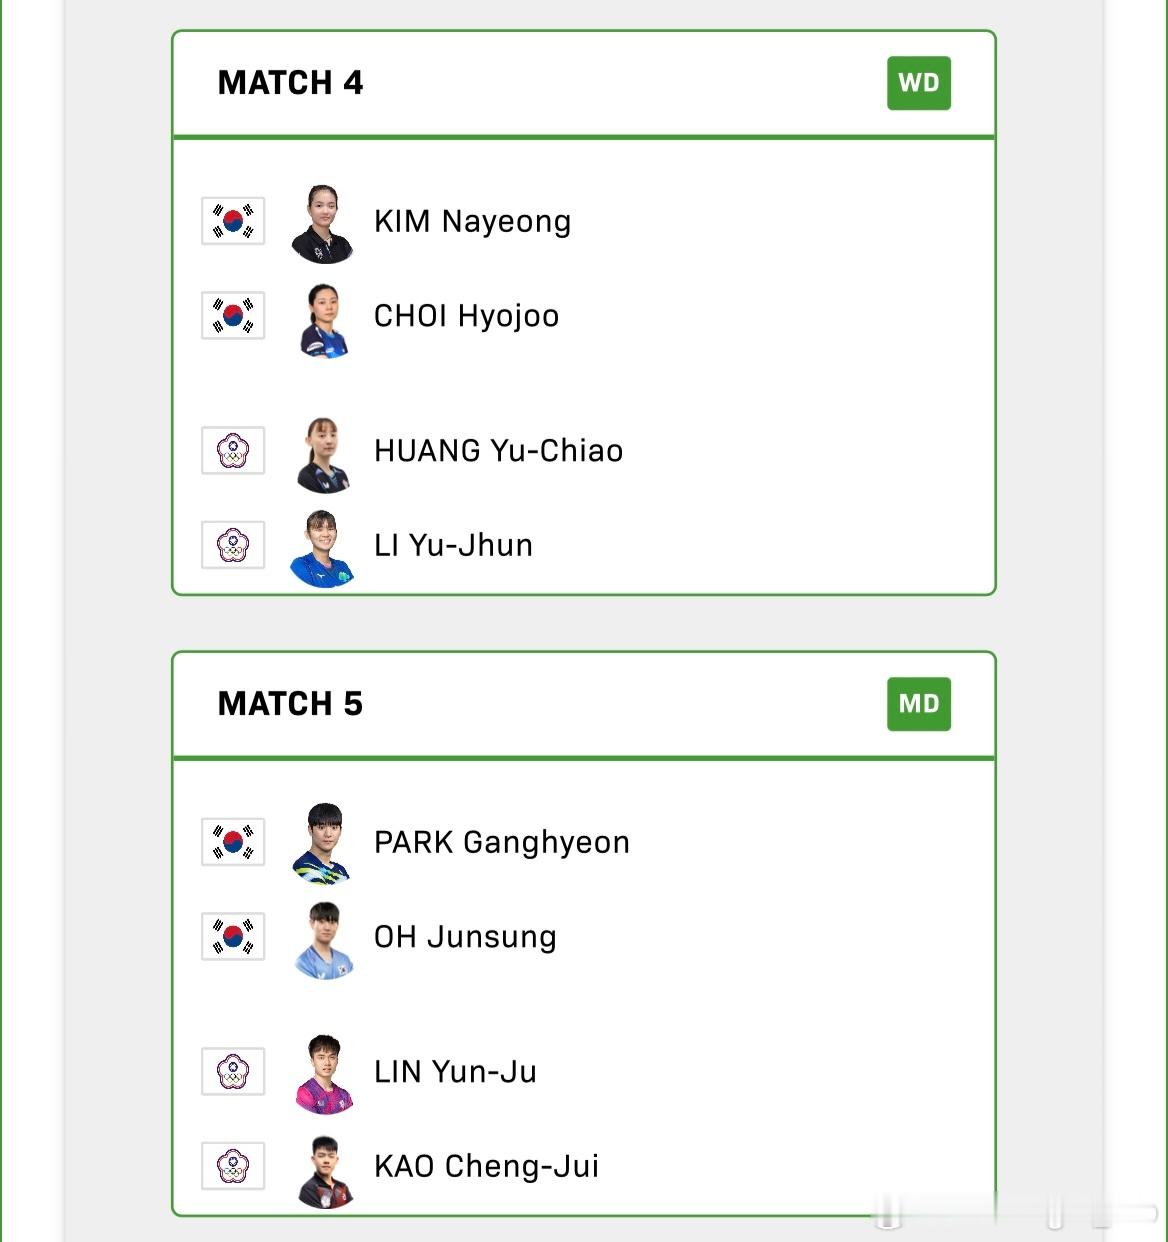The image size is (1168, 1242).
Task: Click the MD badge on Match 5
Action: click(919, 704)
